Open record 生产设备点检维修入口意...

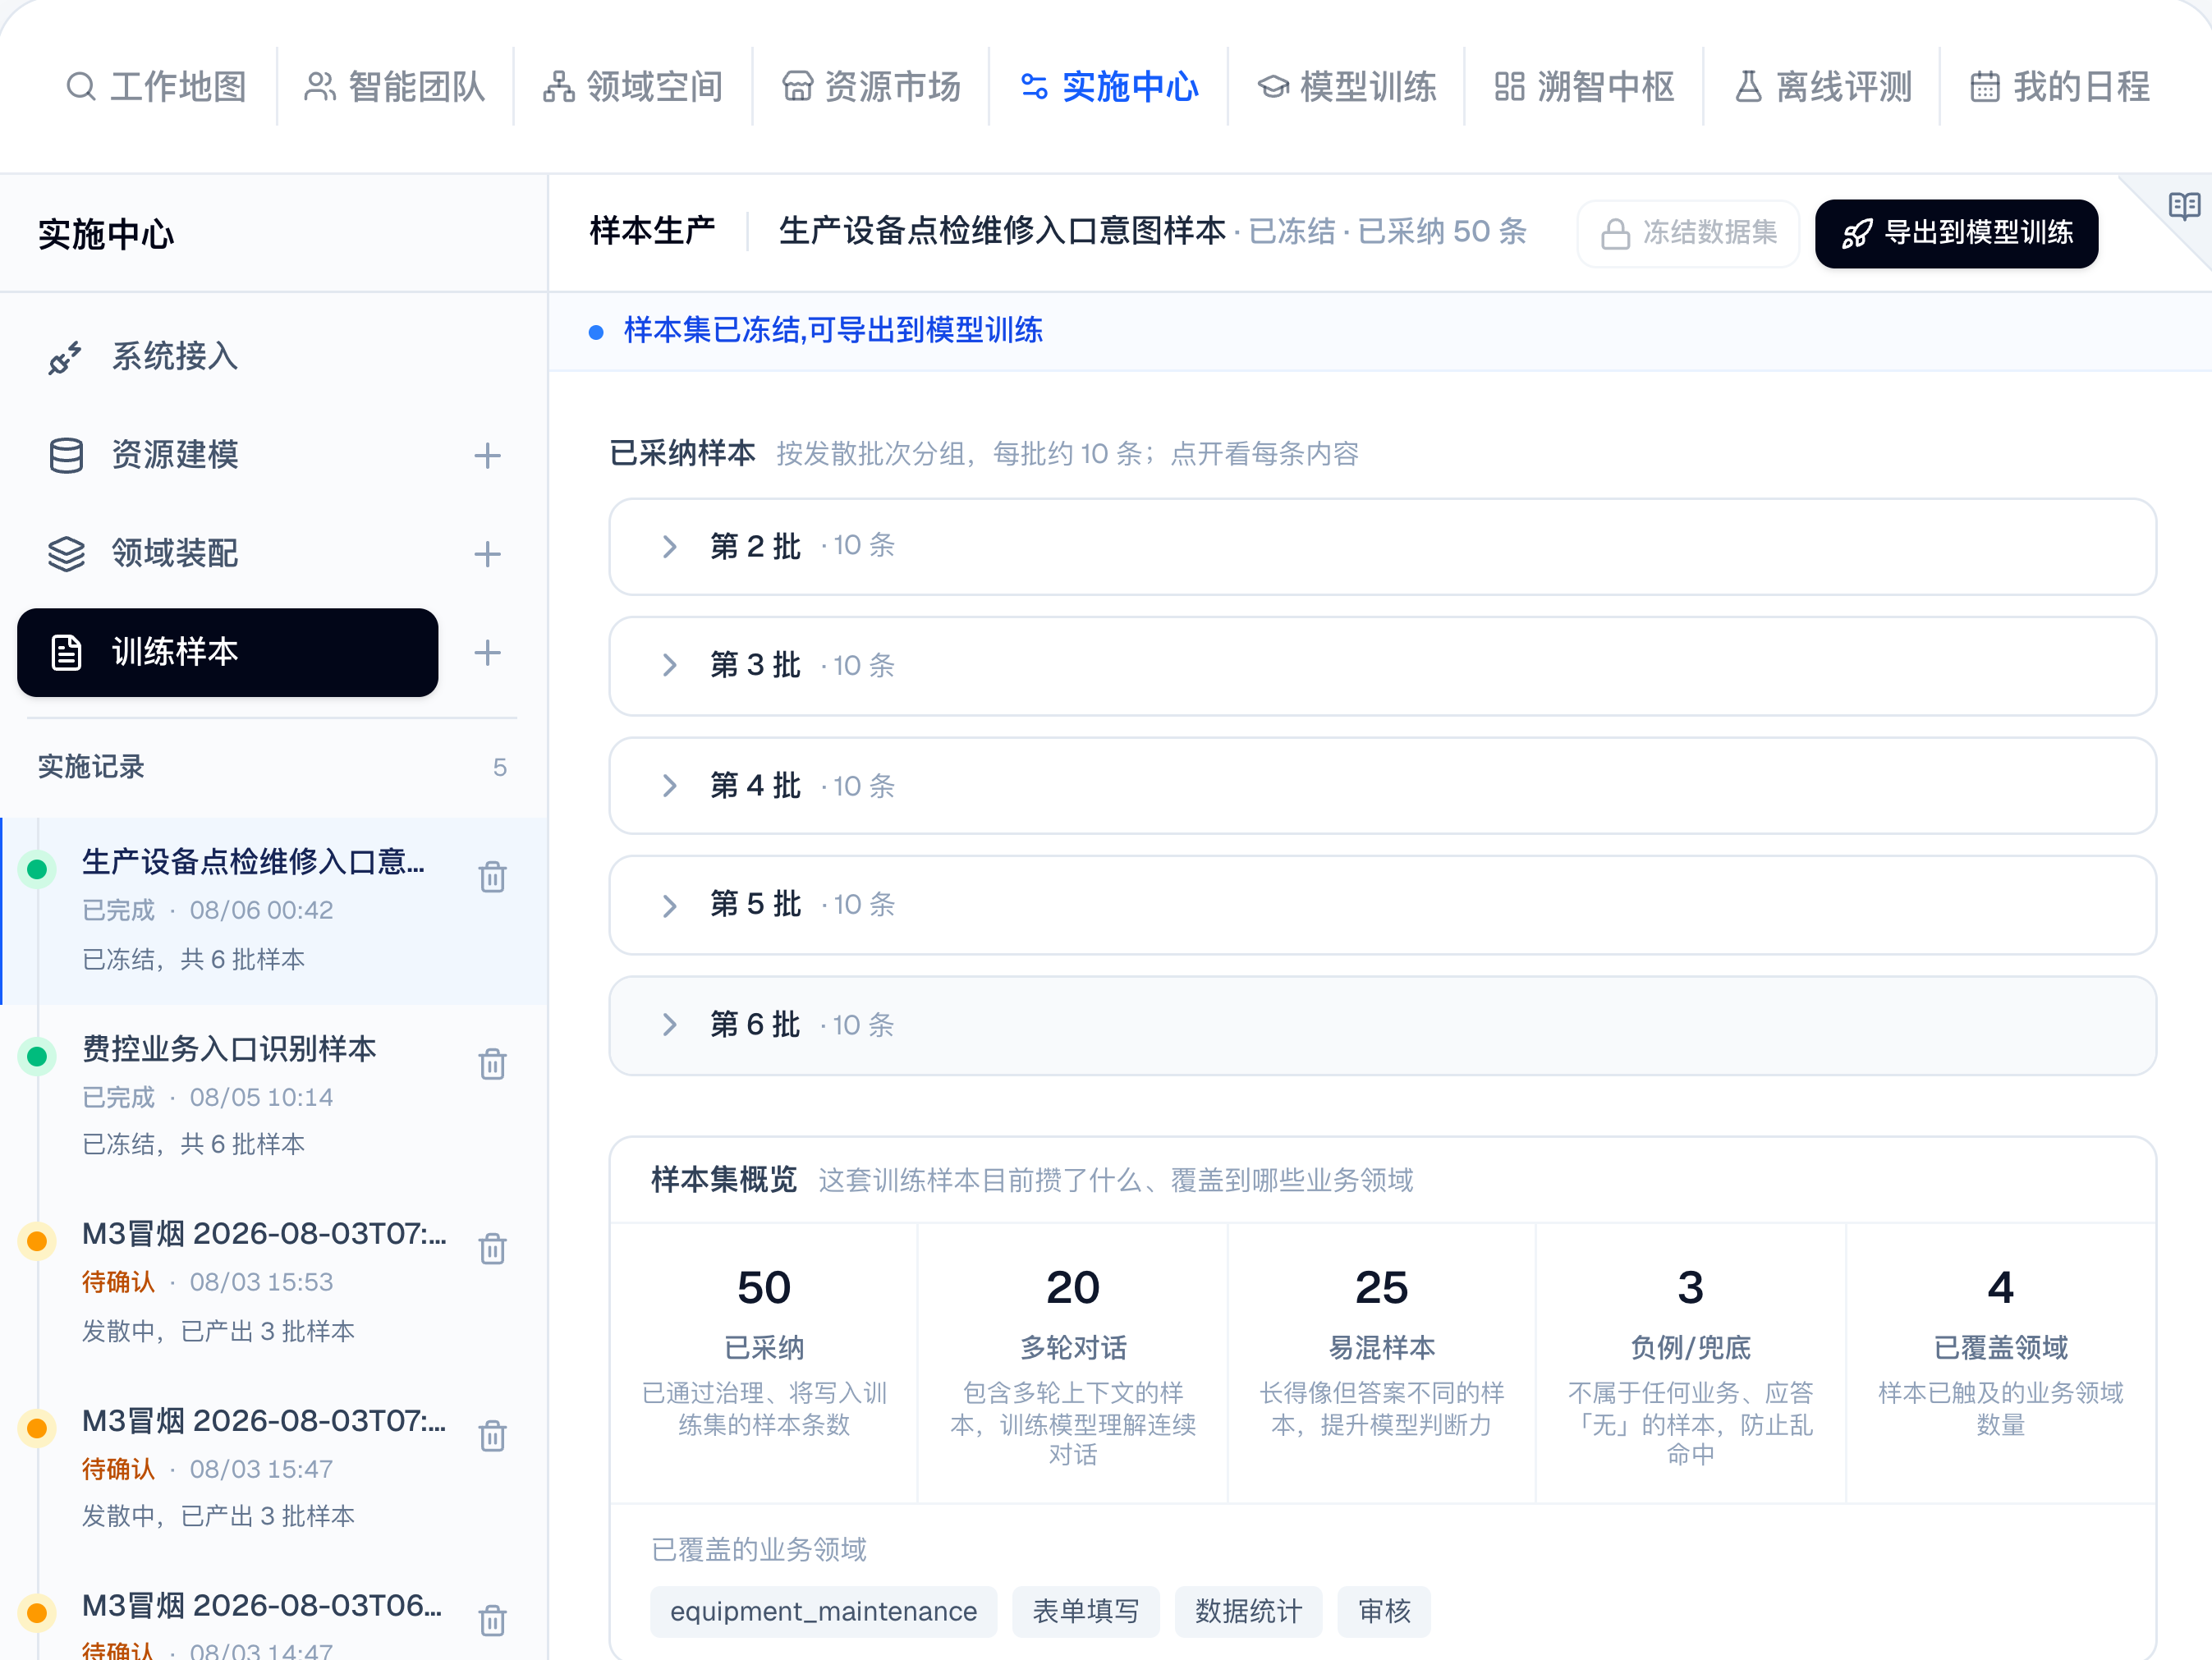click(x=274, y=910)
